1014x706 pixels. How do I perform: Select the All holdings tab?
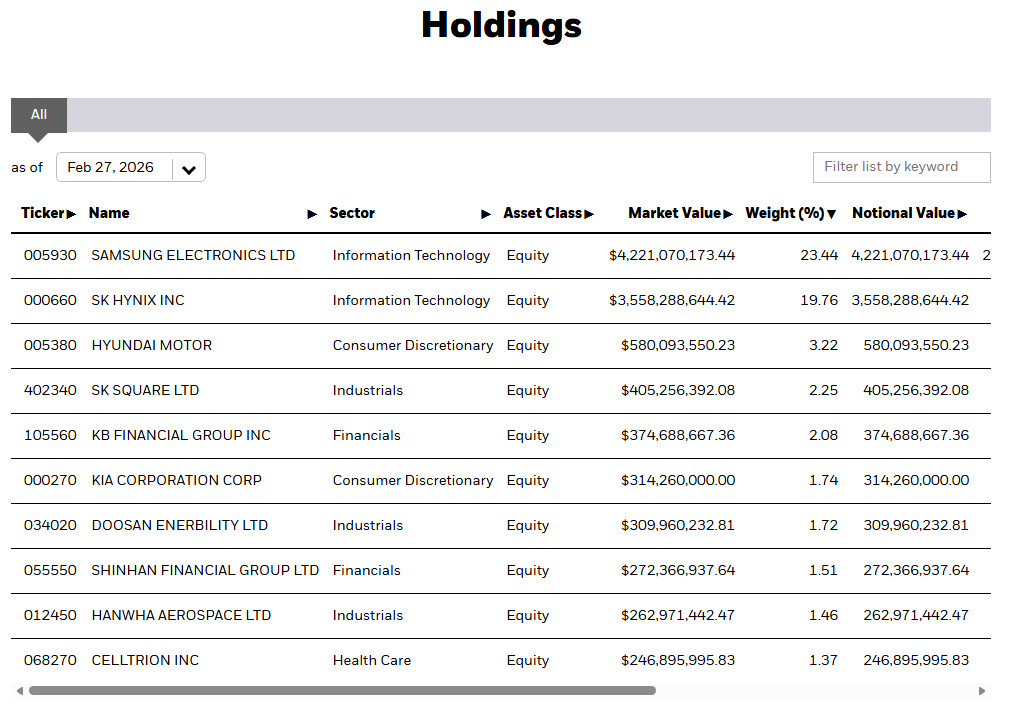[x=39, y=115]
